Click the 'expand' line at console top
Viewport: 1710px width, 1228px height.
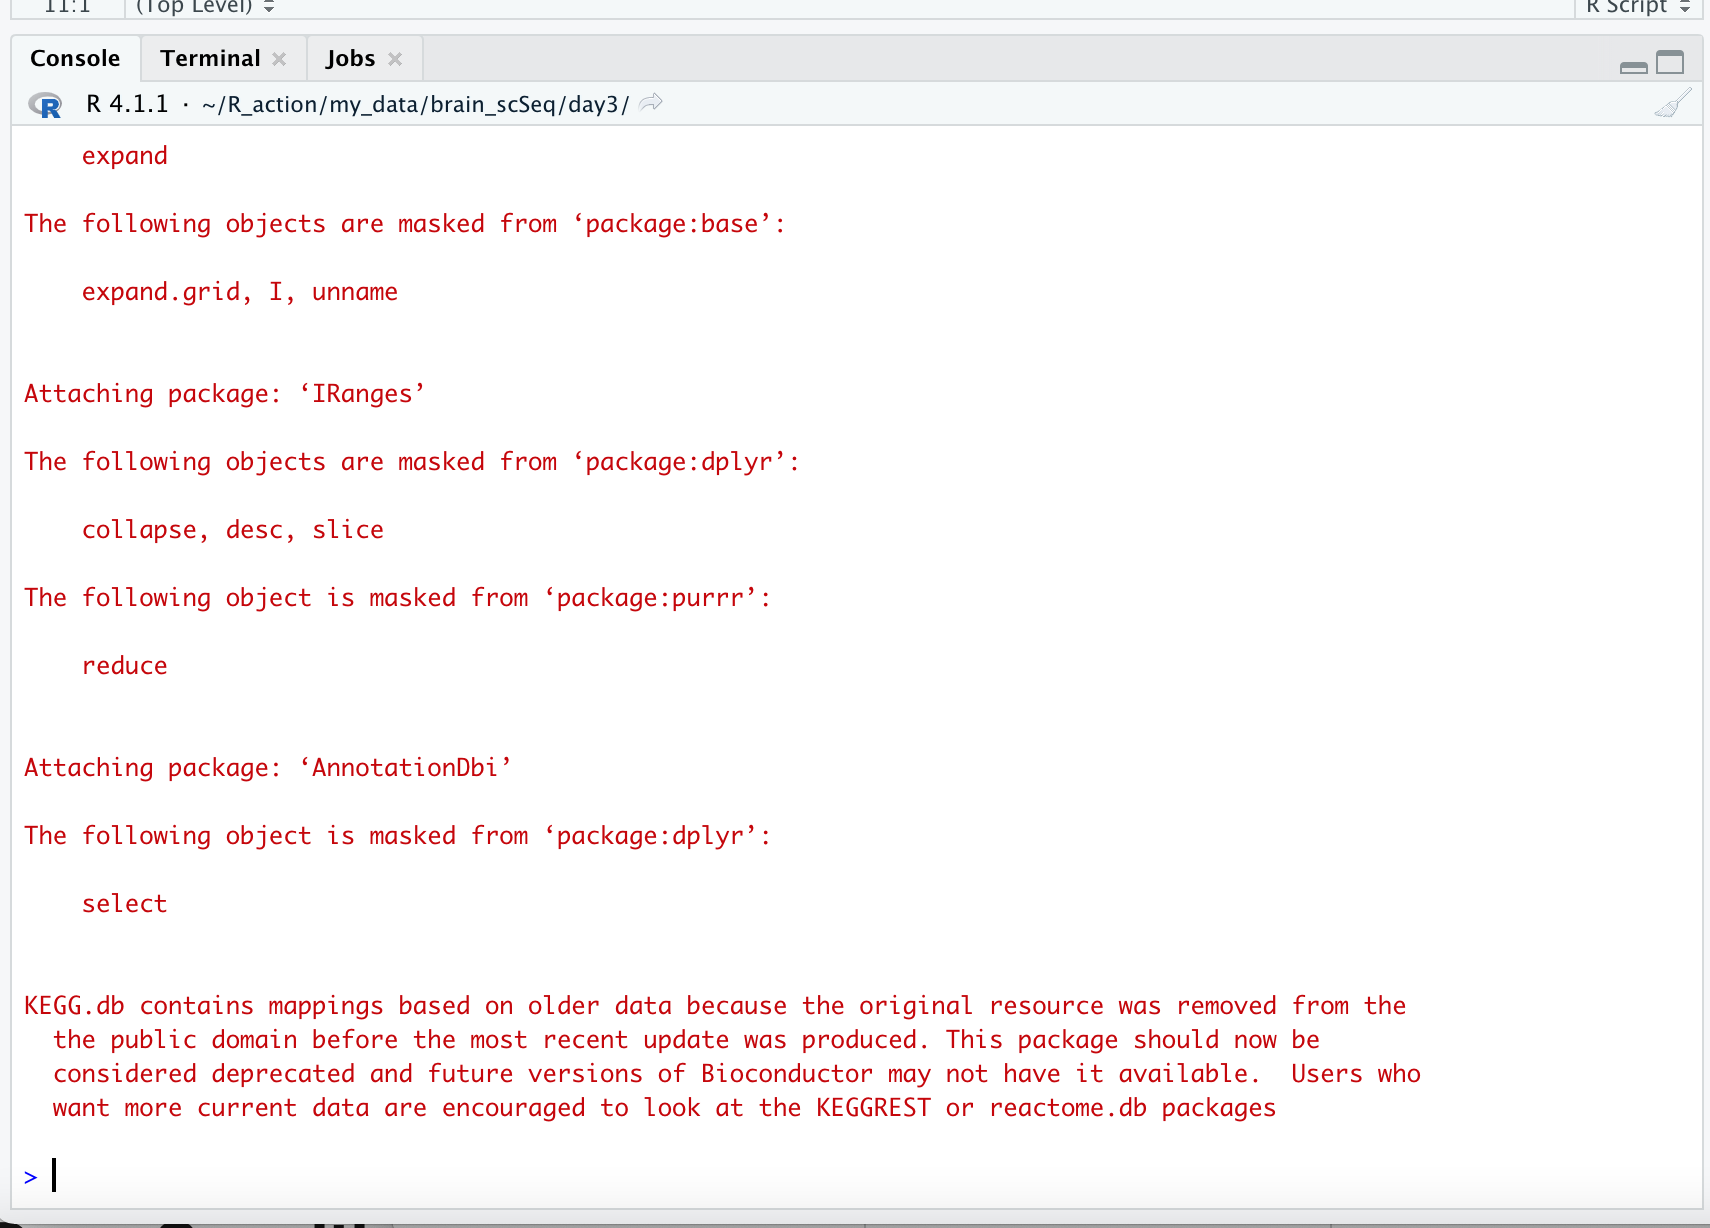(x=125, y=155)
